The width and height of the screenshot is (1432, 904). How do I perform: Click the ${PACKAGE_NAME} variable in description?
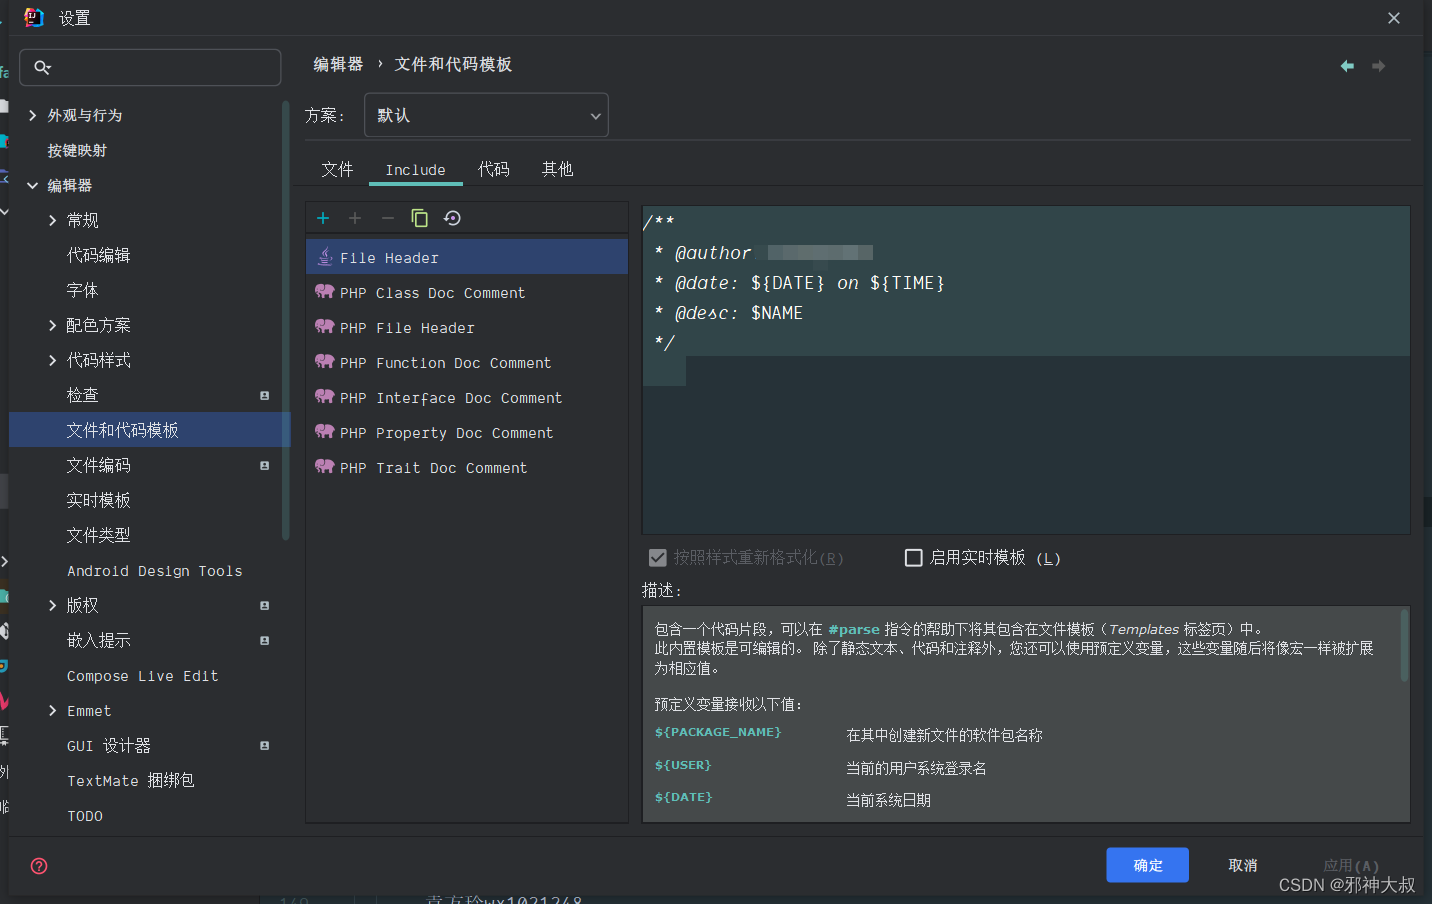(x=718, y=732)
